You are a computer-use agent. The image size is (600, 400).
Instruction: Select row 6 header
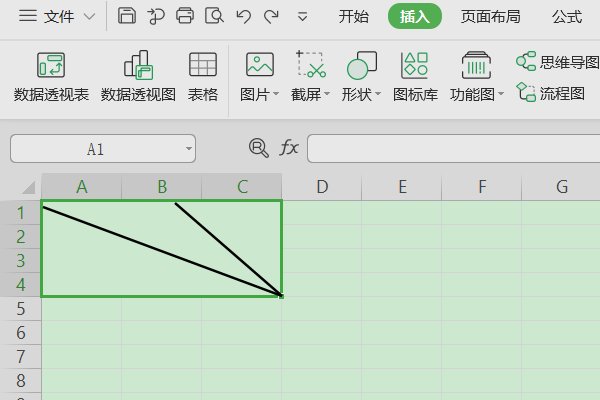21,333
